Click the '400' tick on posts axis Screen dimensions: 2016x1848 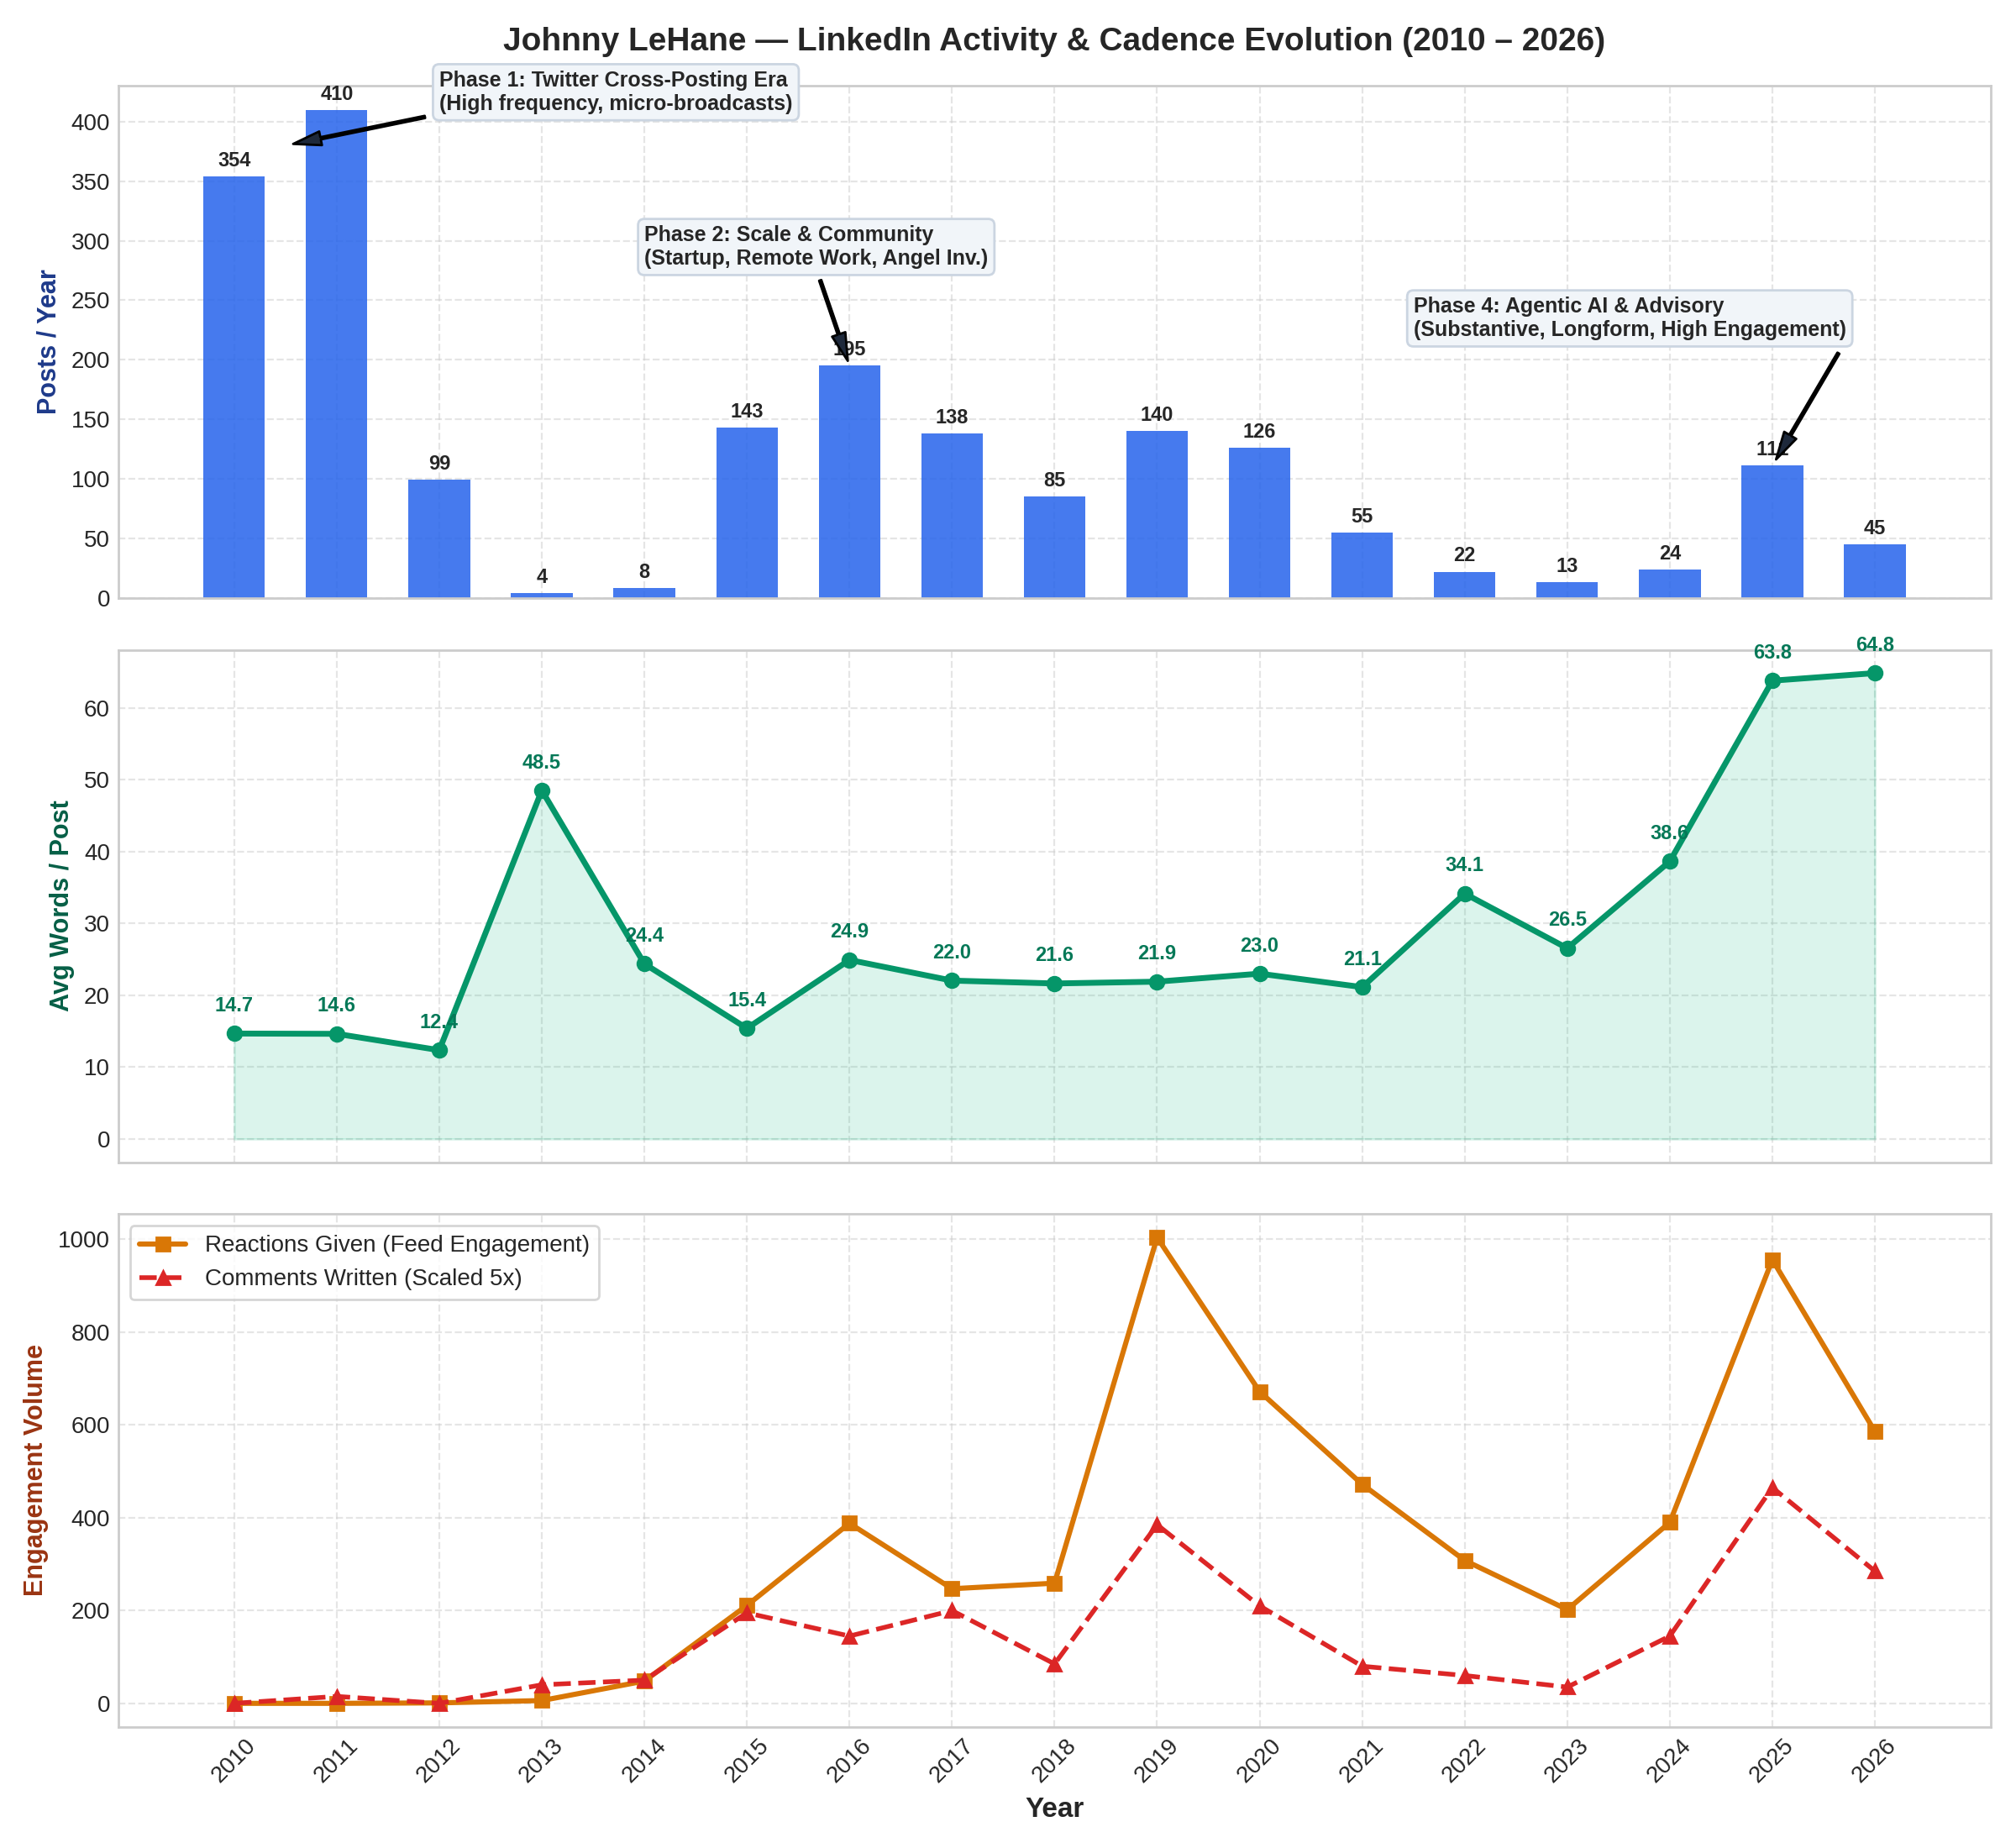click(x=89, y=123)
